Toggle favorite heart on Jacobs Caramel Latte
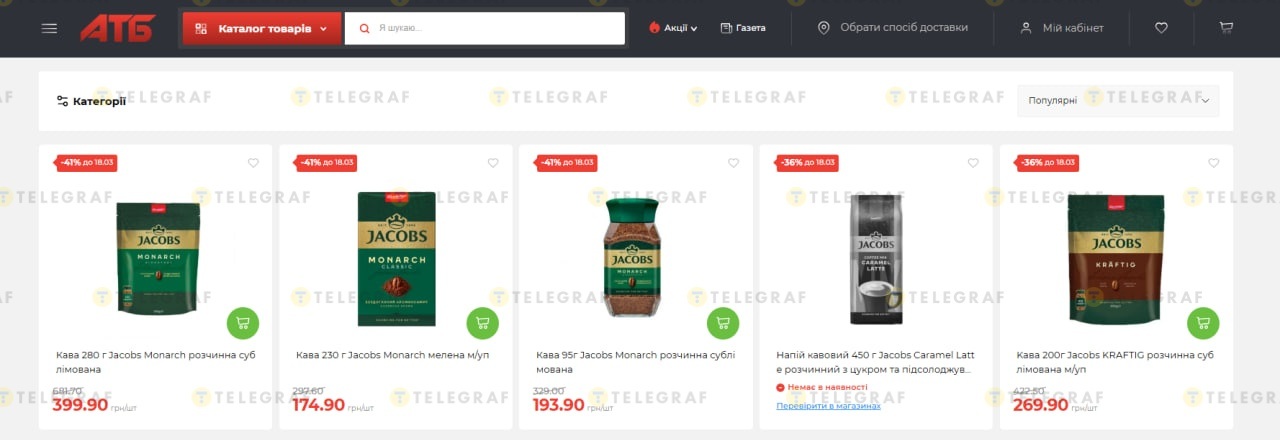The width and height of the screenshot is (1280, 440). click(973, 163)
